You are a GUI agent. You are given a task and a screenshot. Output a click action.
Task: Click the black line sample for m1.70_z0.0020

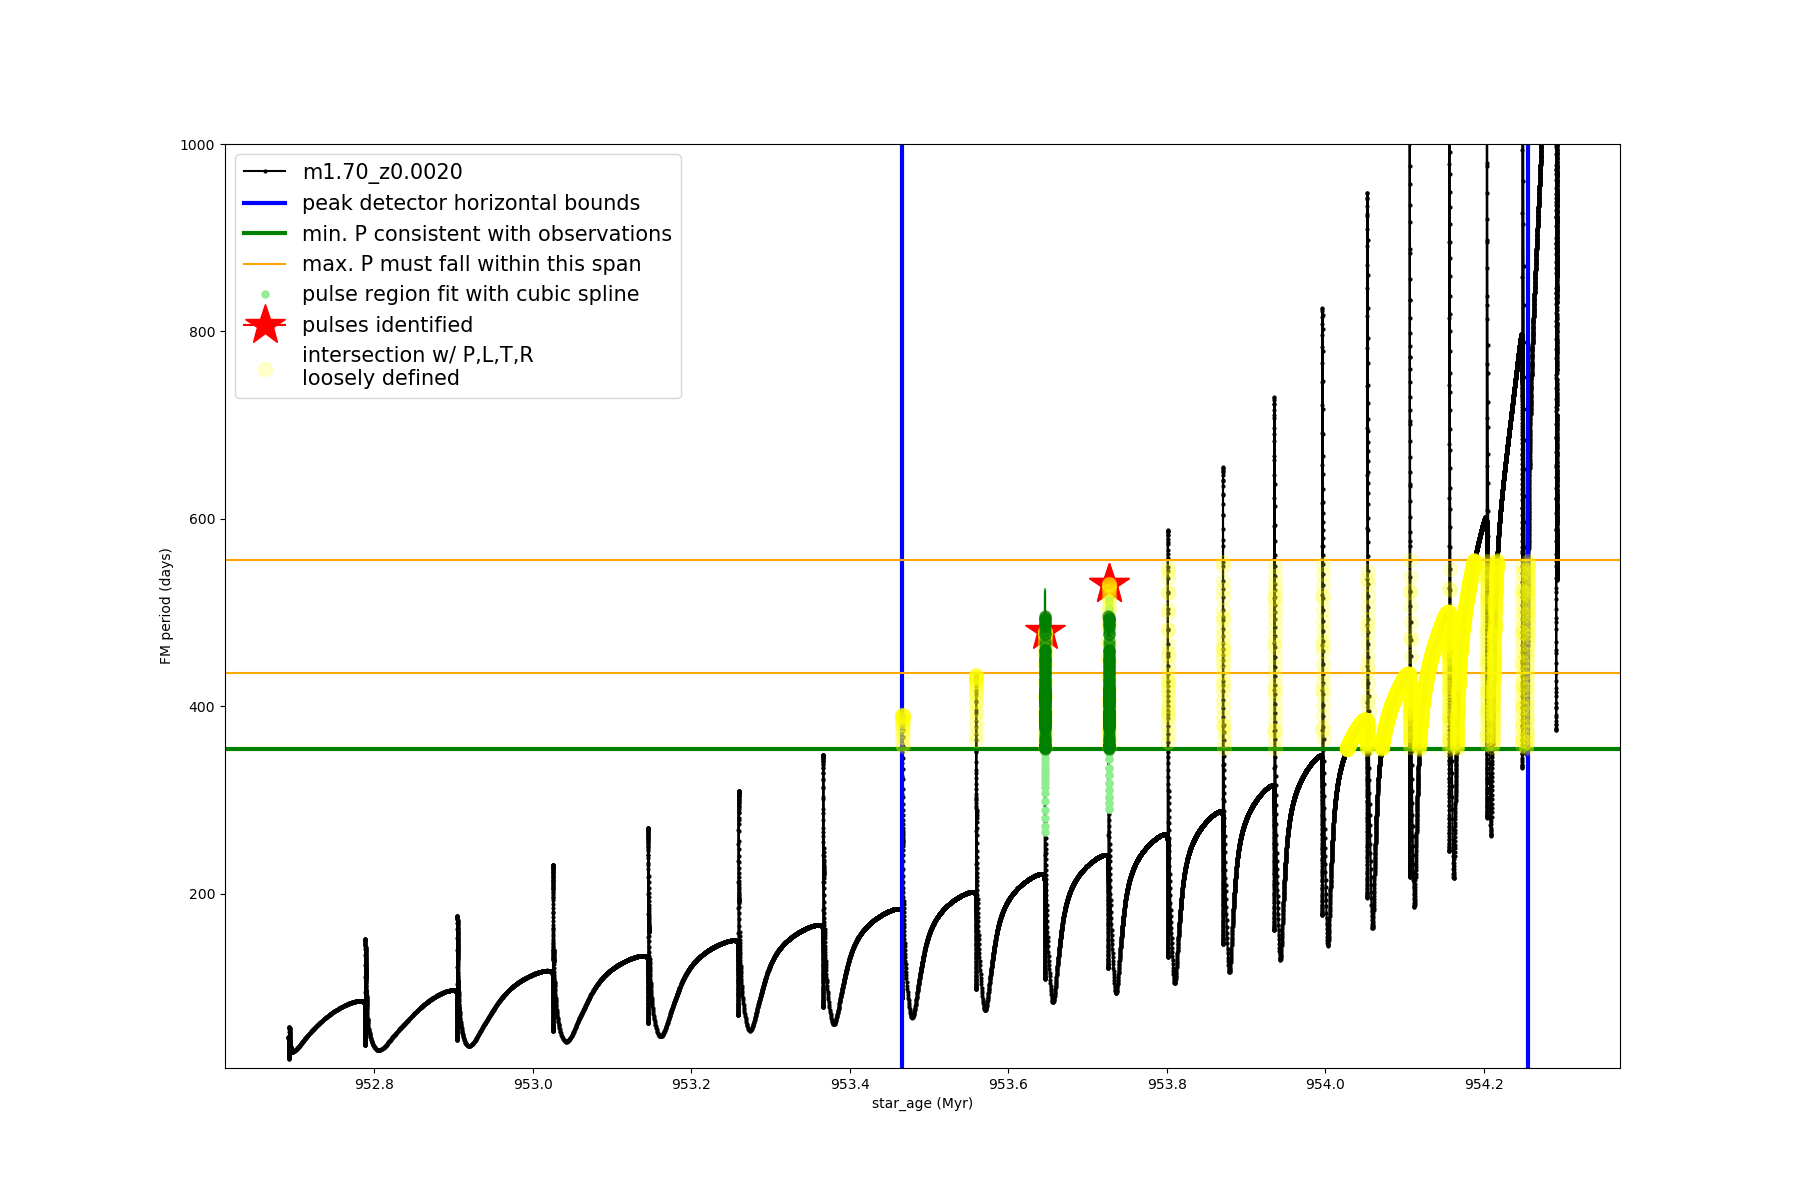tap(265, 172)
